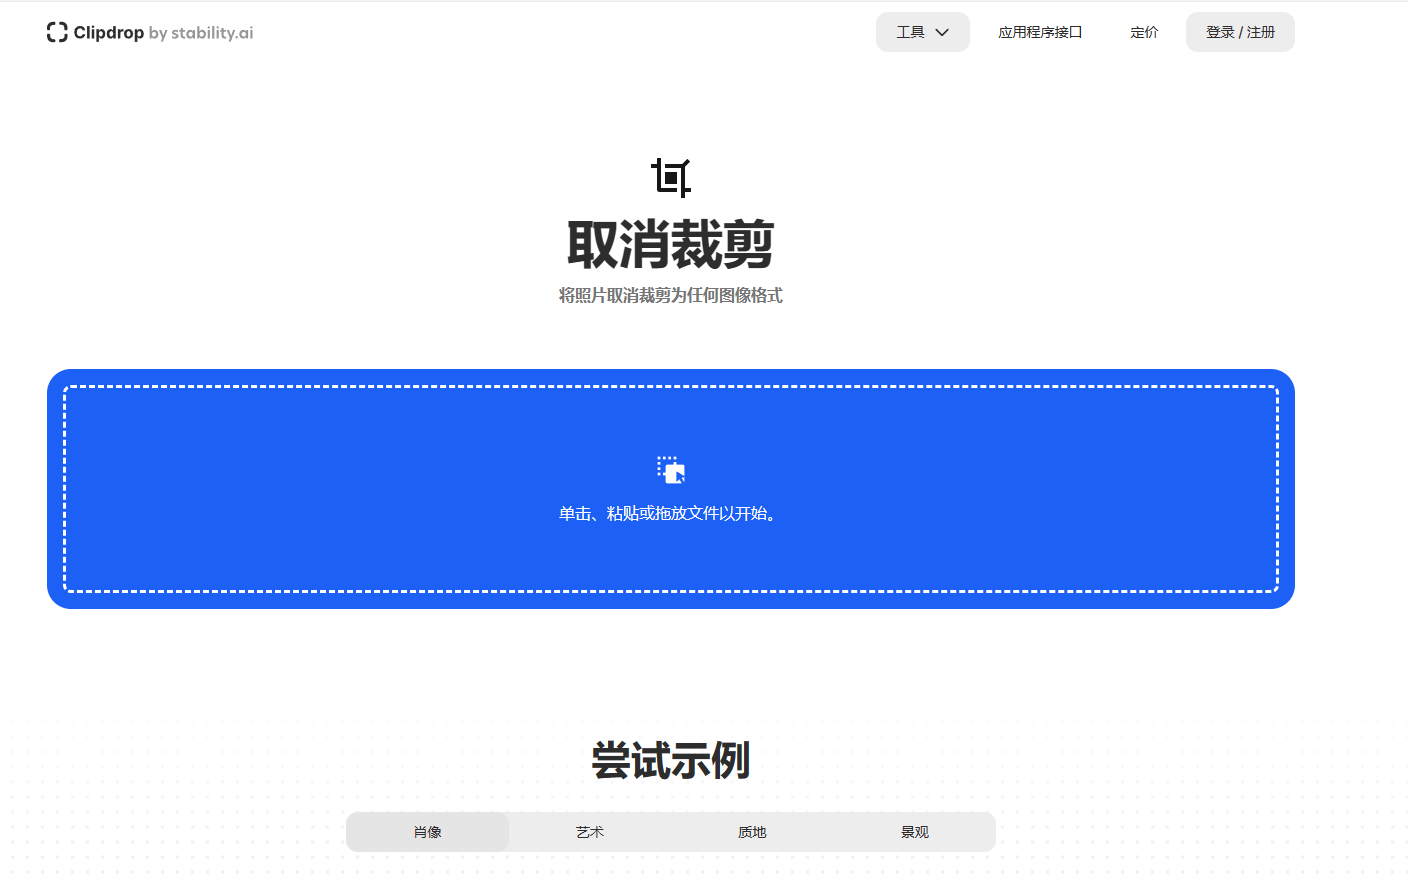Image resolution: width=1408 pixels, height=877 pixels.
Task: Click the 尝试示例 section heading
Action: 669,761
